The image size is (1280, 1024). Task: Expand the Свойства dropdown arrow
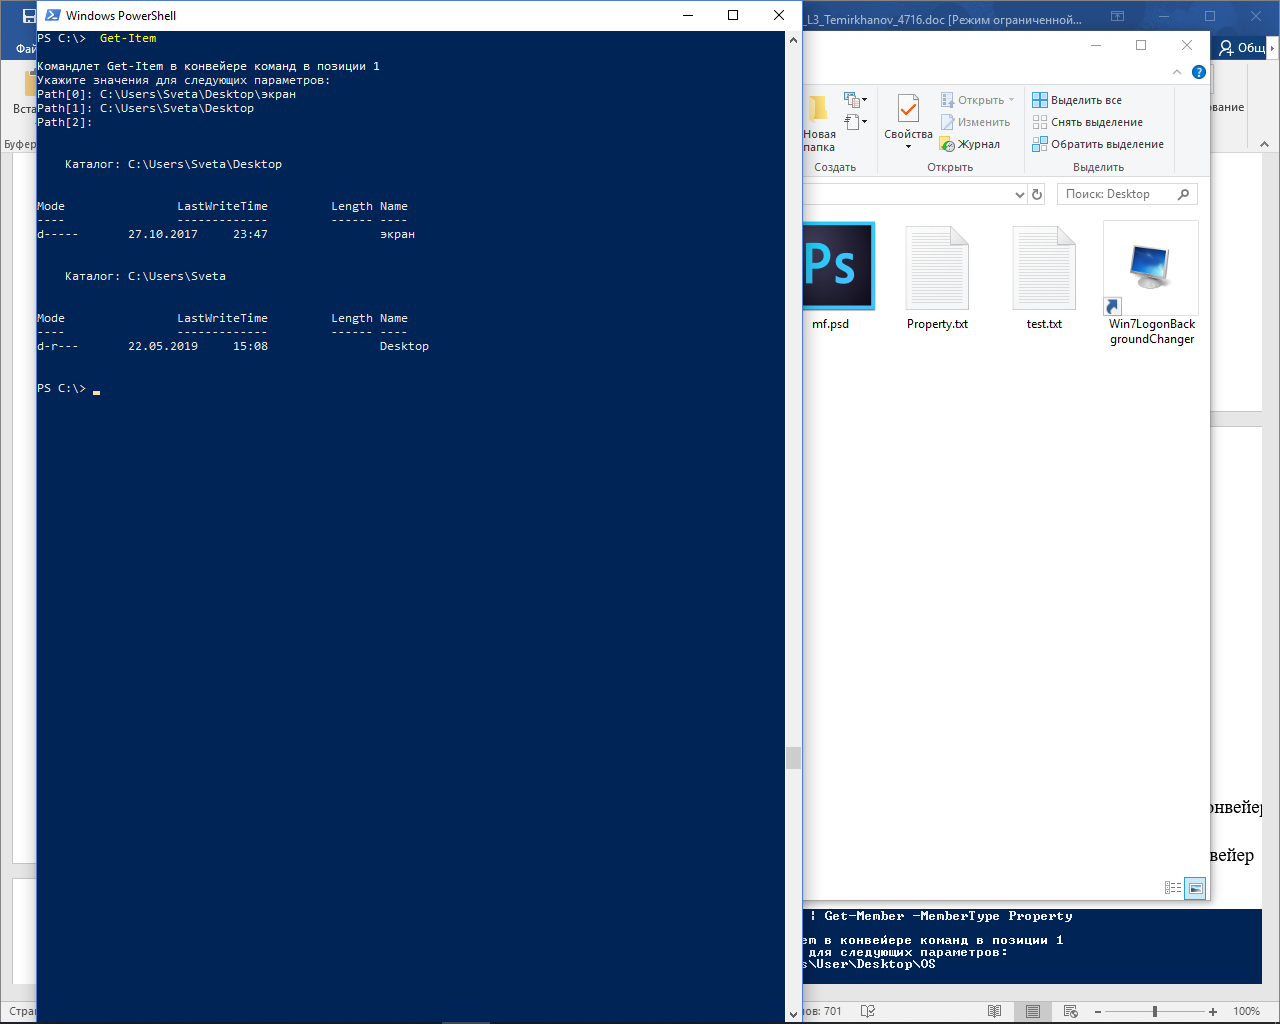tap(908, 147)
